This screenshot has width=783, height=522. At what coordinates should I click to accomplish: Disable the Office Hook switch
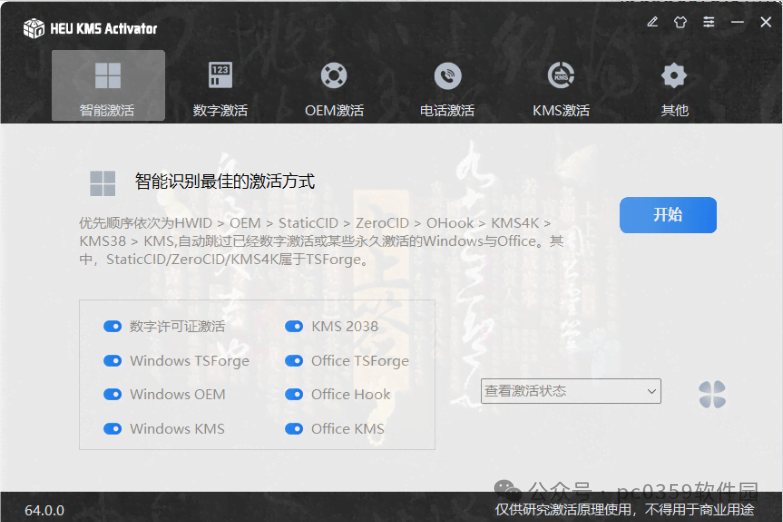(x=294, y=394)
